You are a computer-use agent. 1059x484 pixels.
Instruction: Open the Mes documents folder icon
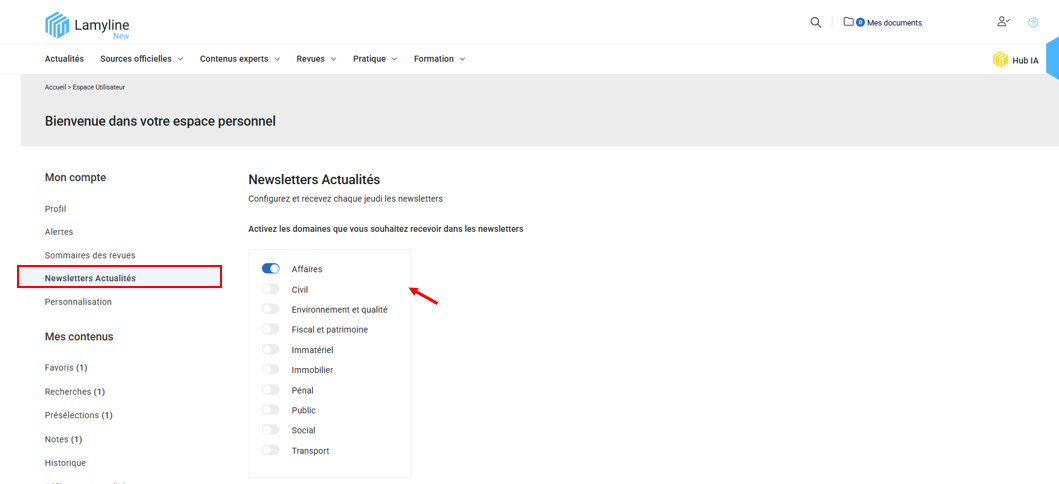point(848,22)
